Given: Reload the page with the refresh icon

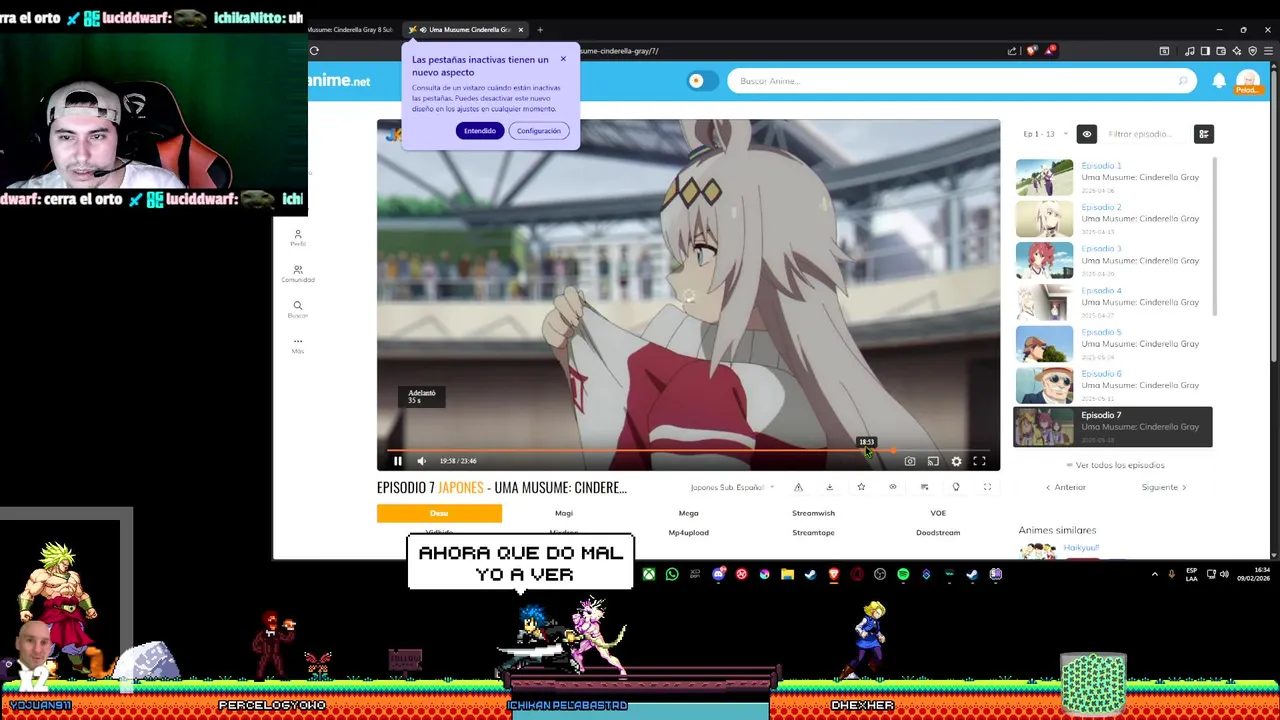Looking at the screenshot, I should point(314,51).
